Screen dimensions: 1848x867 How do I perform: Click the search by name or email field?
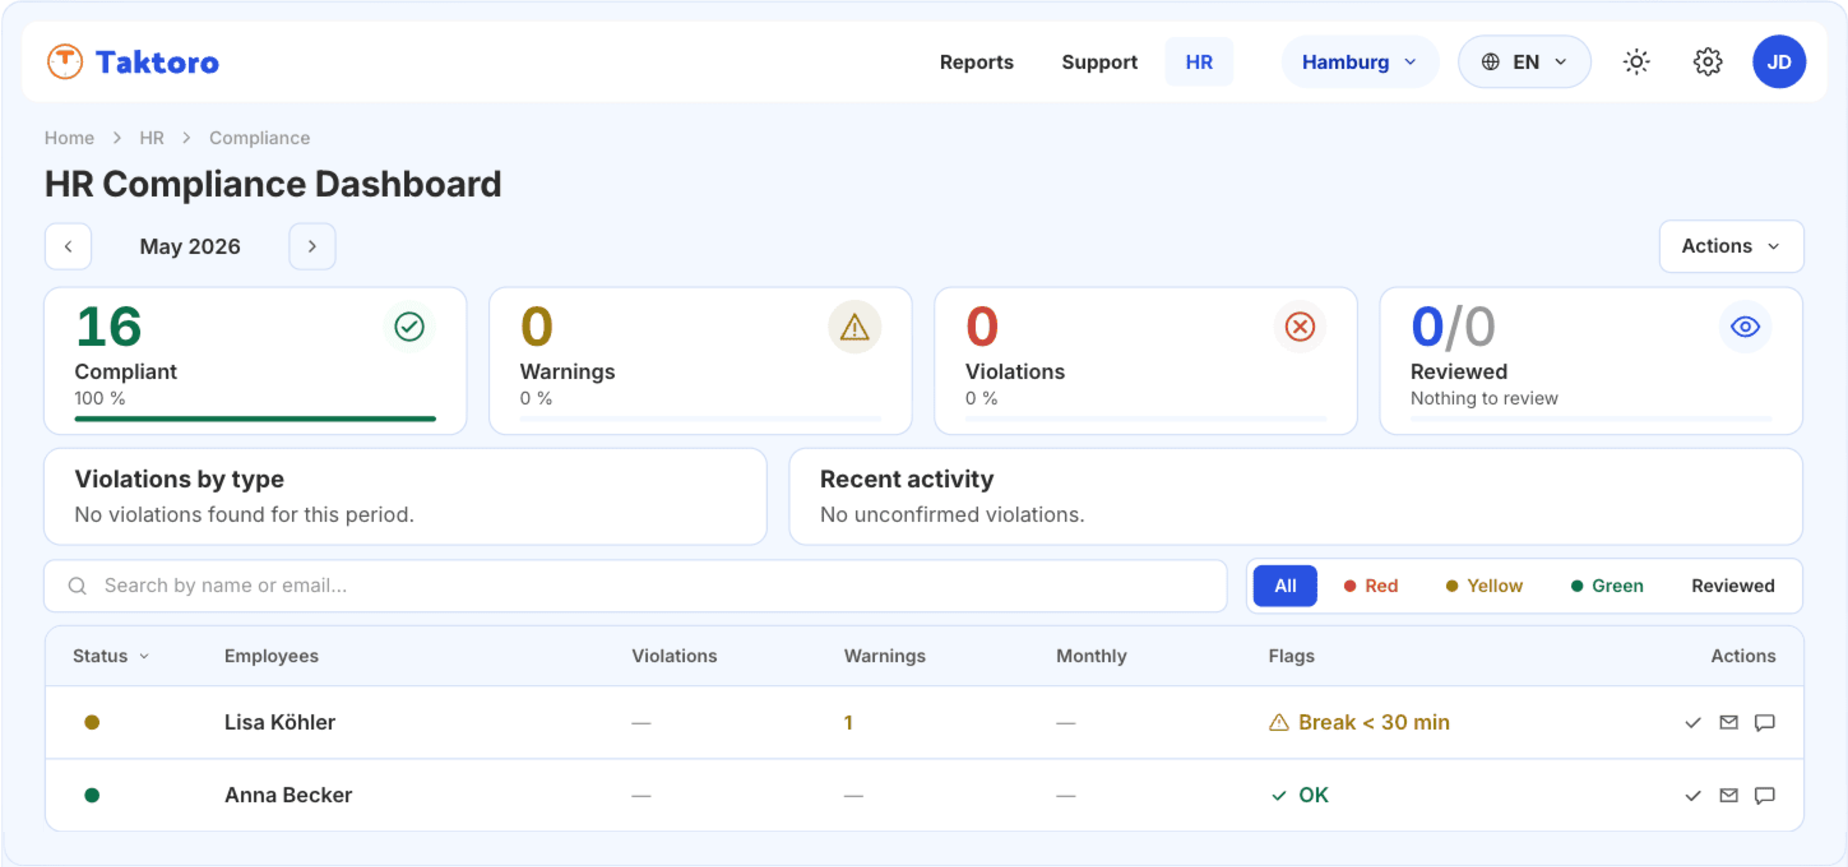(635, 586)
